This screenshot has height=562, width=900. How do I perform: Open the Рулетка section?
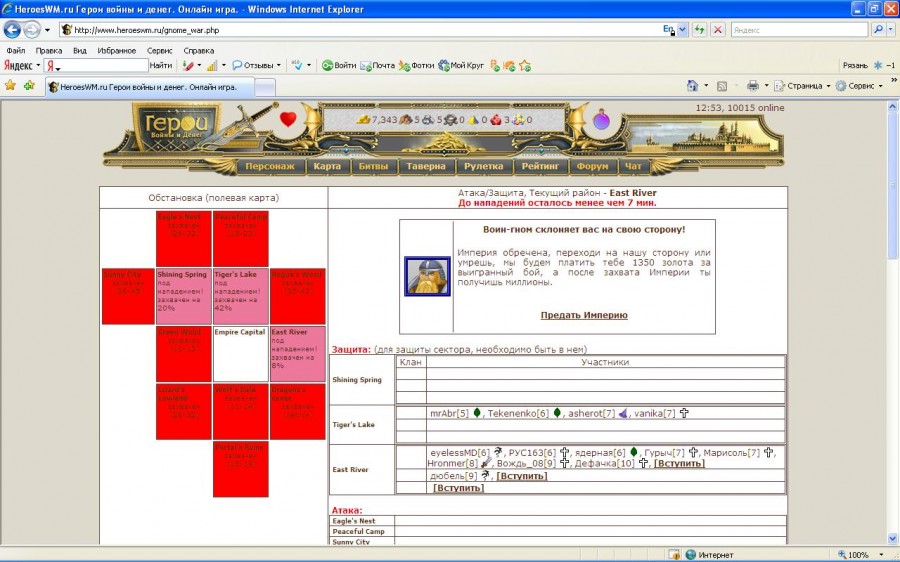[x=483, y=166]
